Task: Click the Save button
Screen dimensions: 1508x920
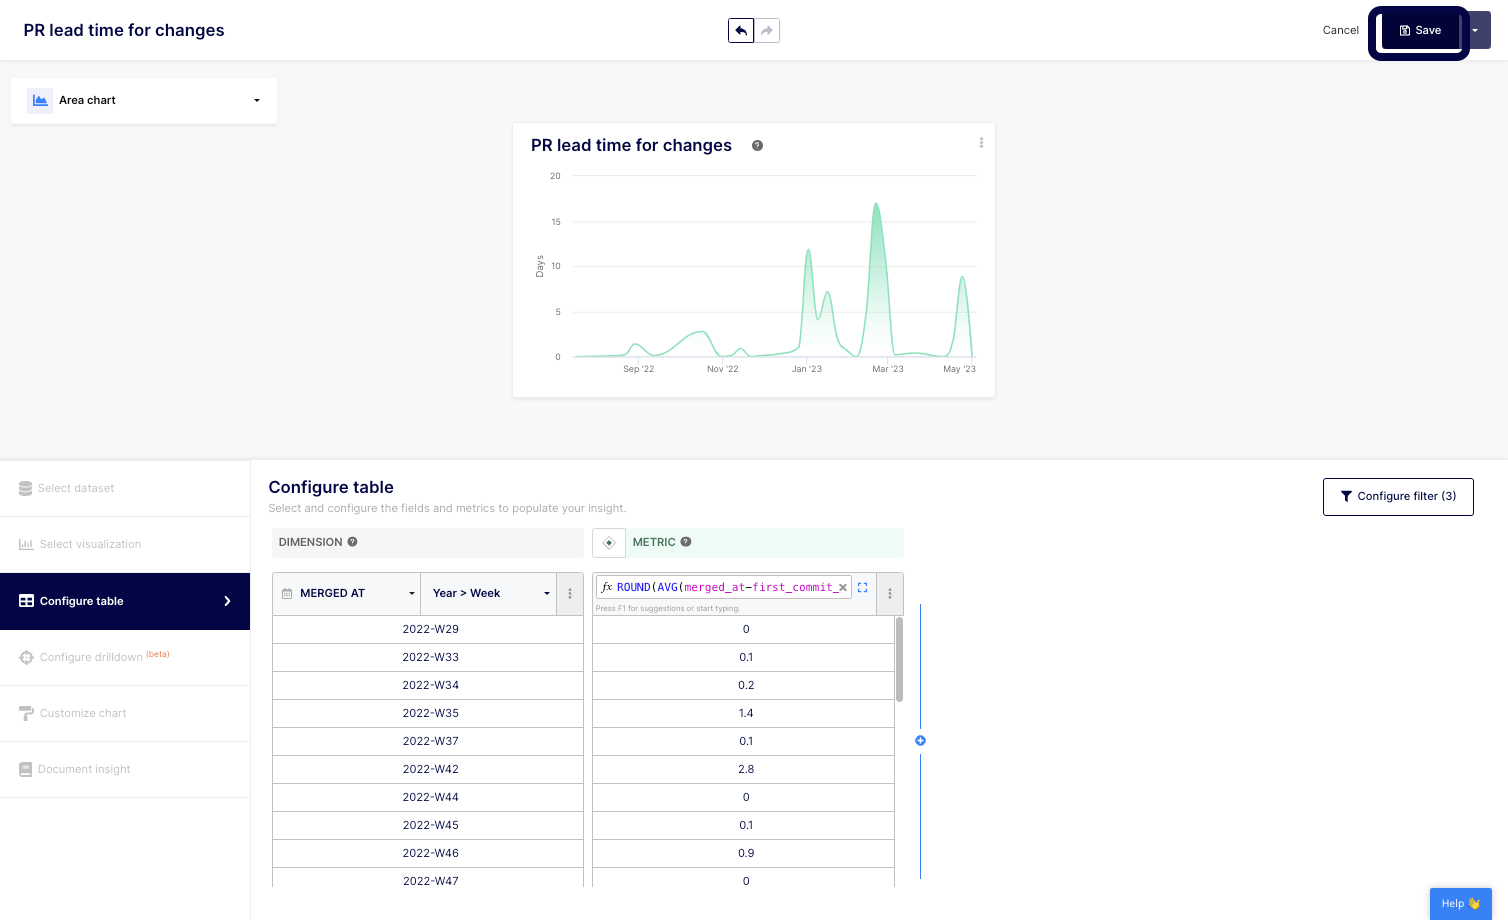Action: pos(1420,31)
